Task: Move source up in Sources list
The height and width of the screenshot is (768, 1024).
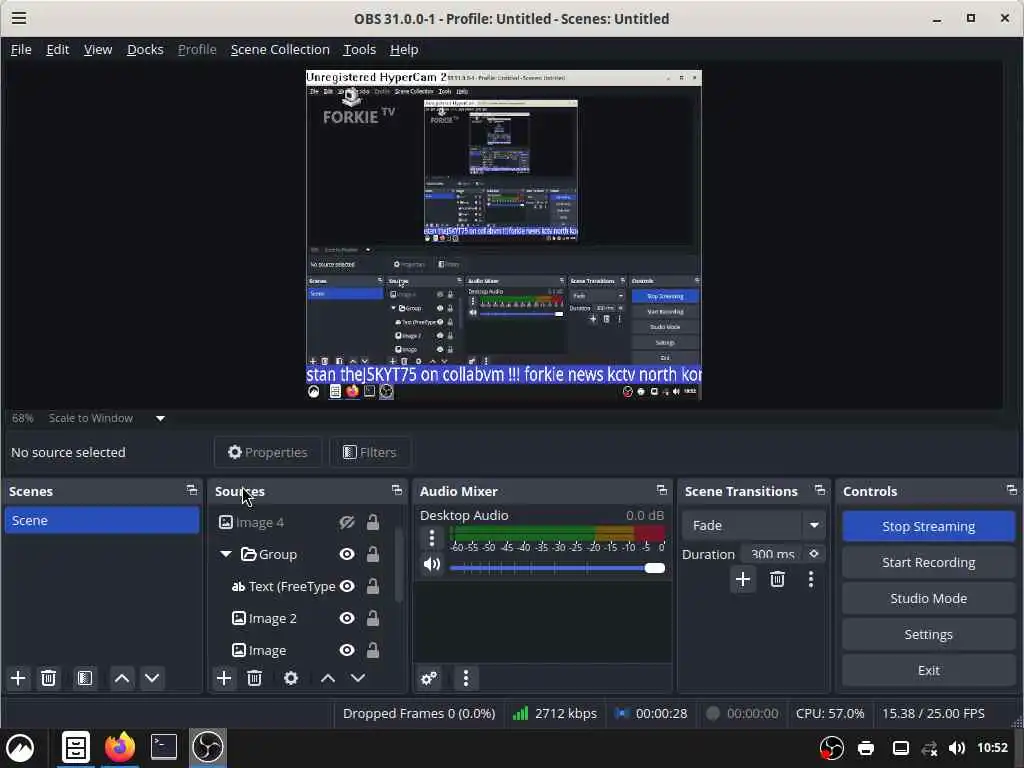Action: [328, 678]
